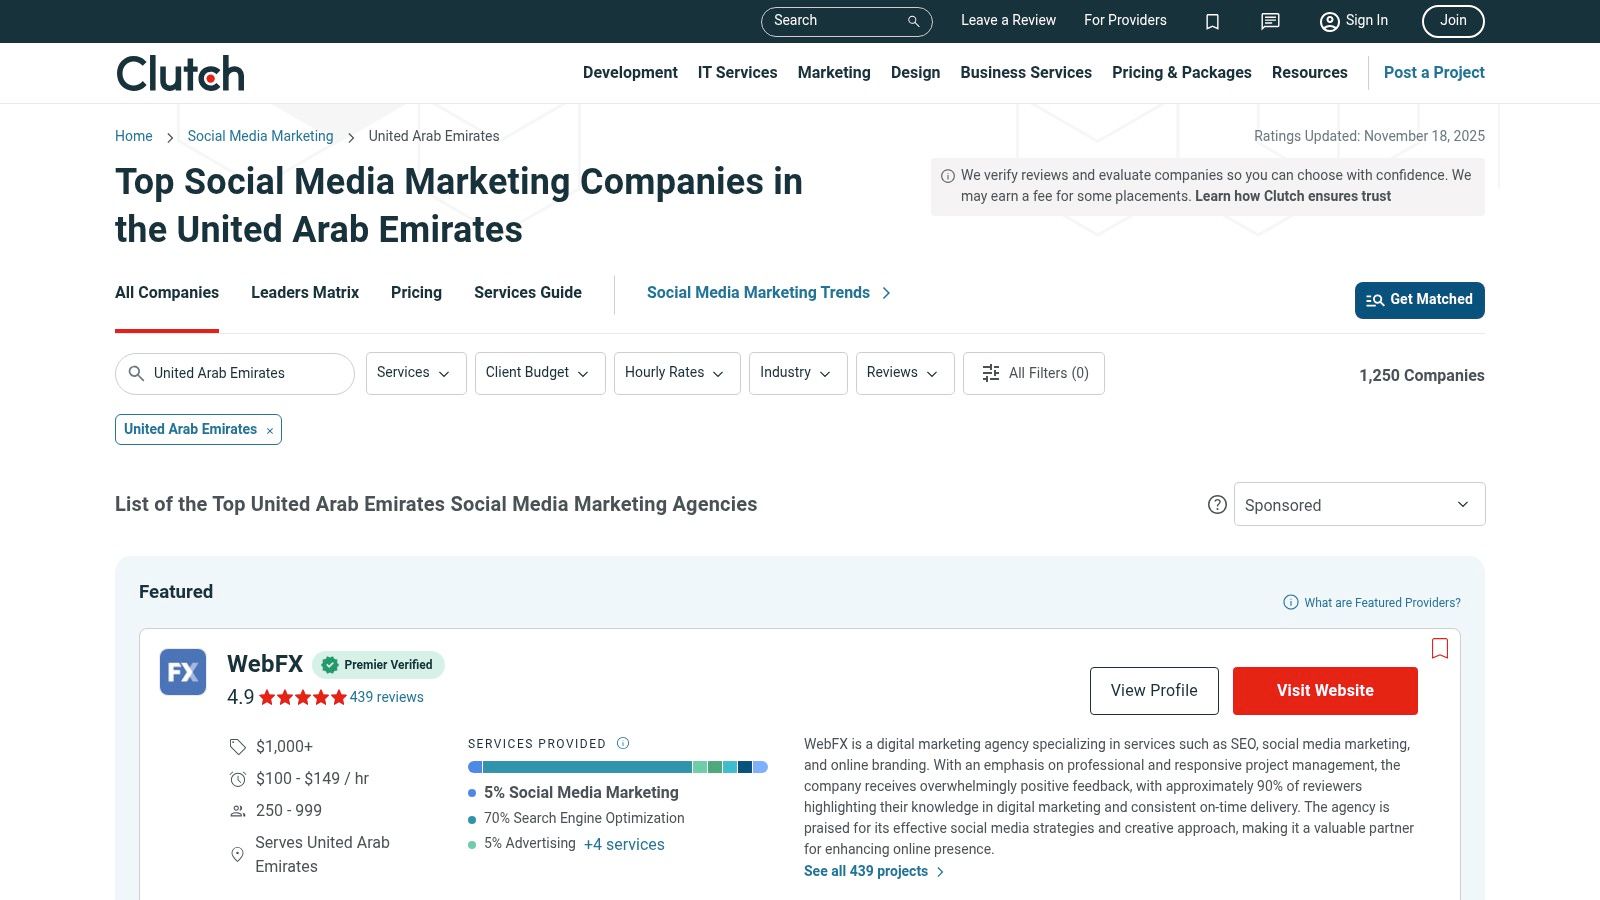Click the WebFX company logo

pos(183,672)
